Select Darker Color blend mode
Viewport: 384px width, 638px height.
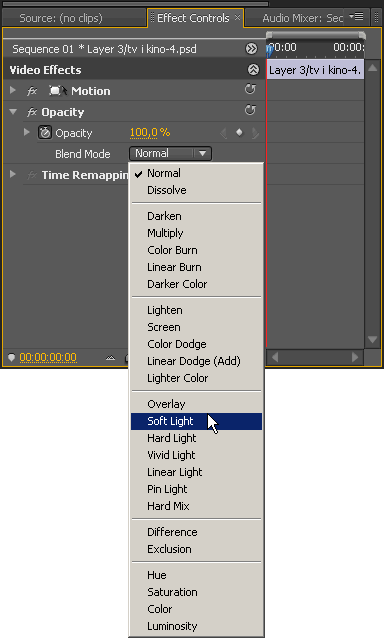coord(196,284)
